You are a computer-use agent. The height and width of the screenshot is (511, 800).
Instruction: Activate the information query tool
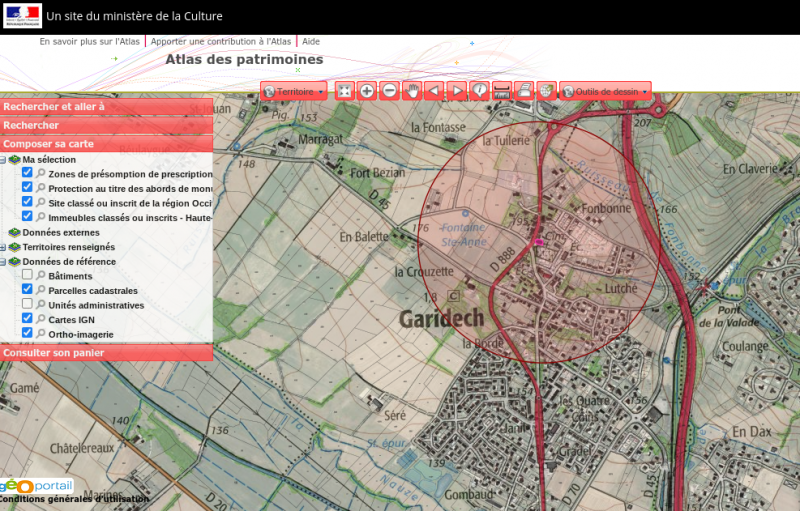coord(480,91)
